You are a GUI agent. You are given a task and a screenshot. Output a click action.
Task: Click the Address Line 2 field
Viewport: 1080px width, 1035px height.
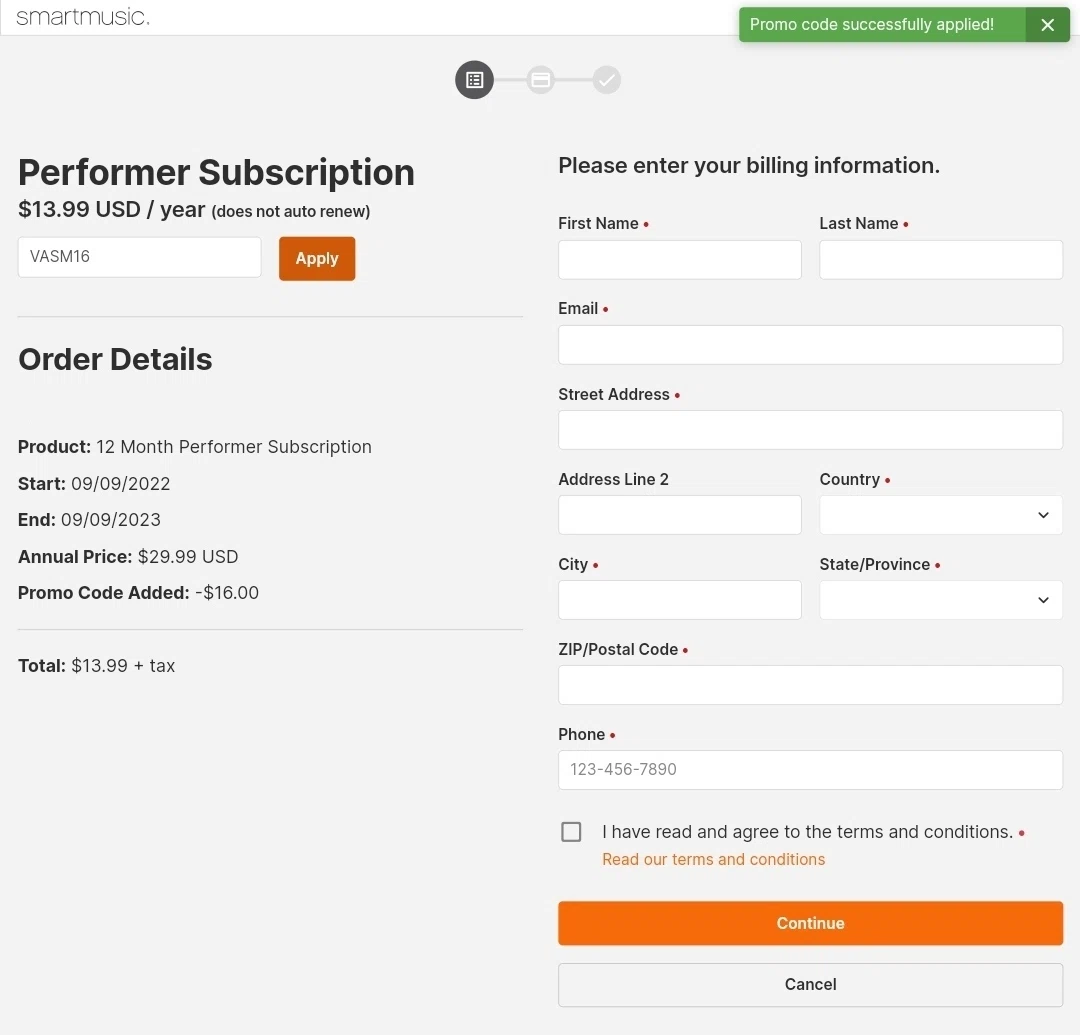[x=680, y=515]
